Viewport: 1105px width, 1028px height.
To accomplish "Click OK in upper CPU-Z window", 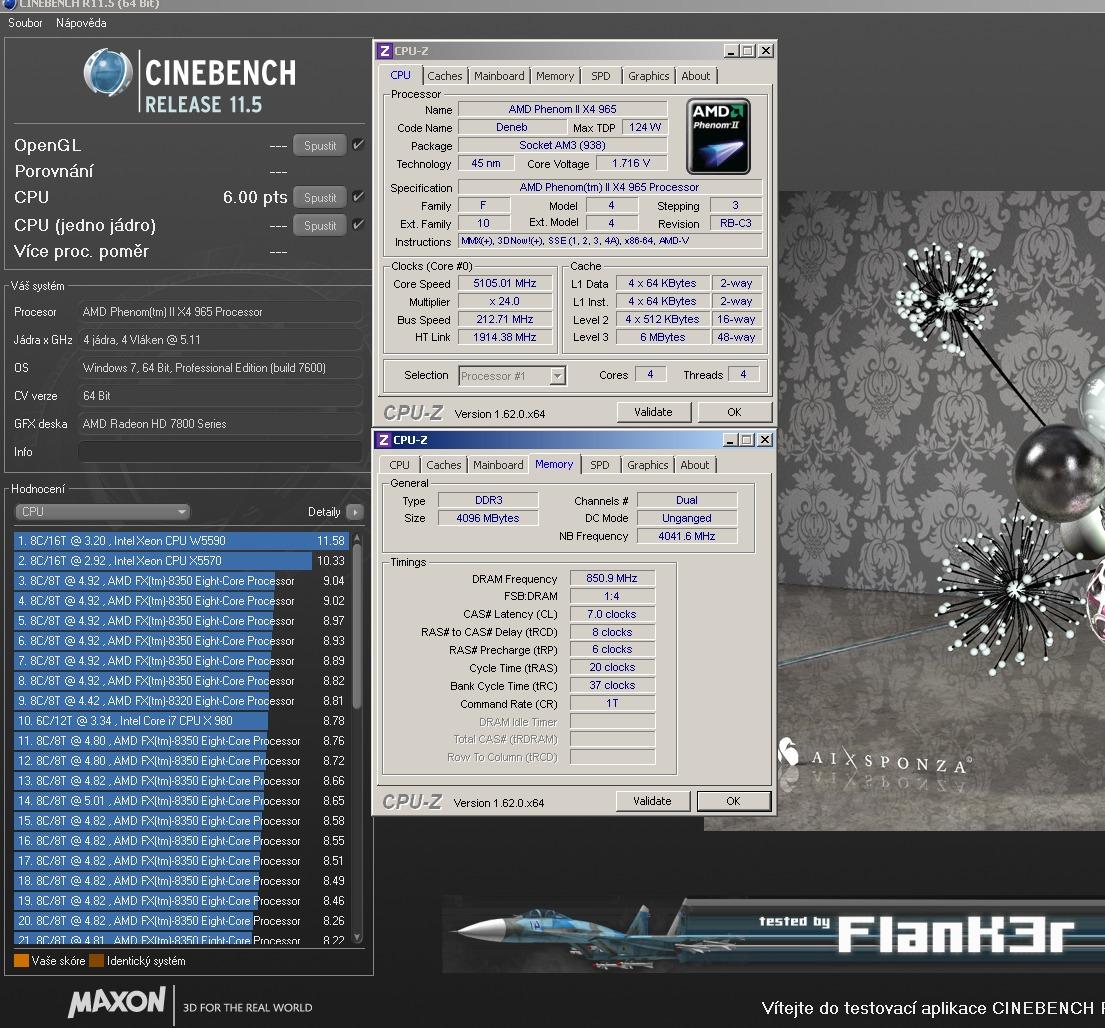I will tap(734, 412).
